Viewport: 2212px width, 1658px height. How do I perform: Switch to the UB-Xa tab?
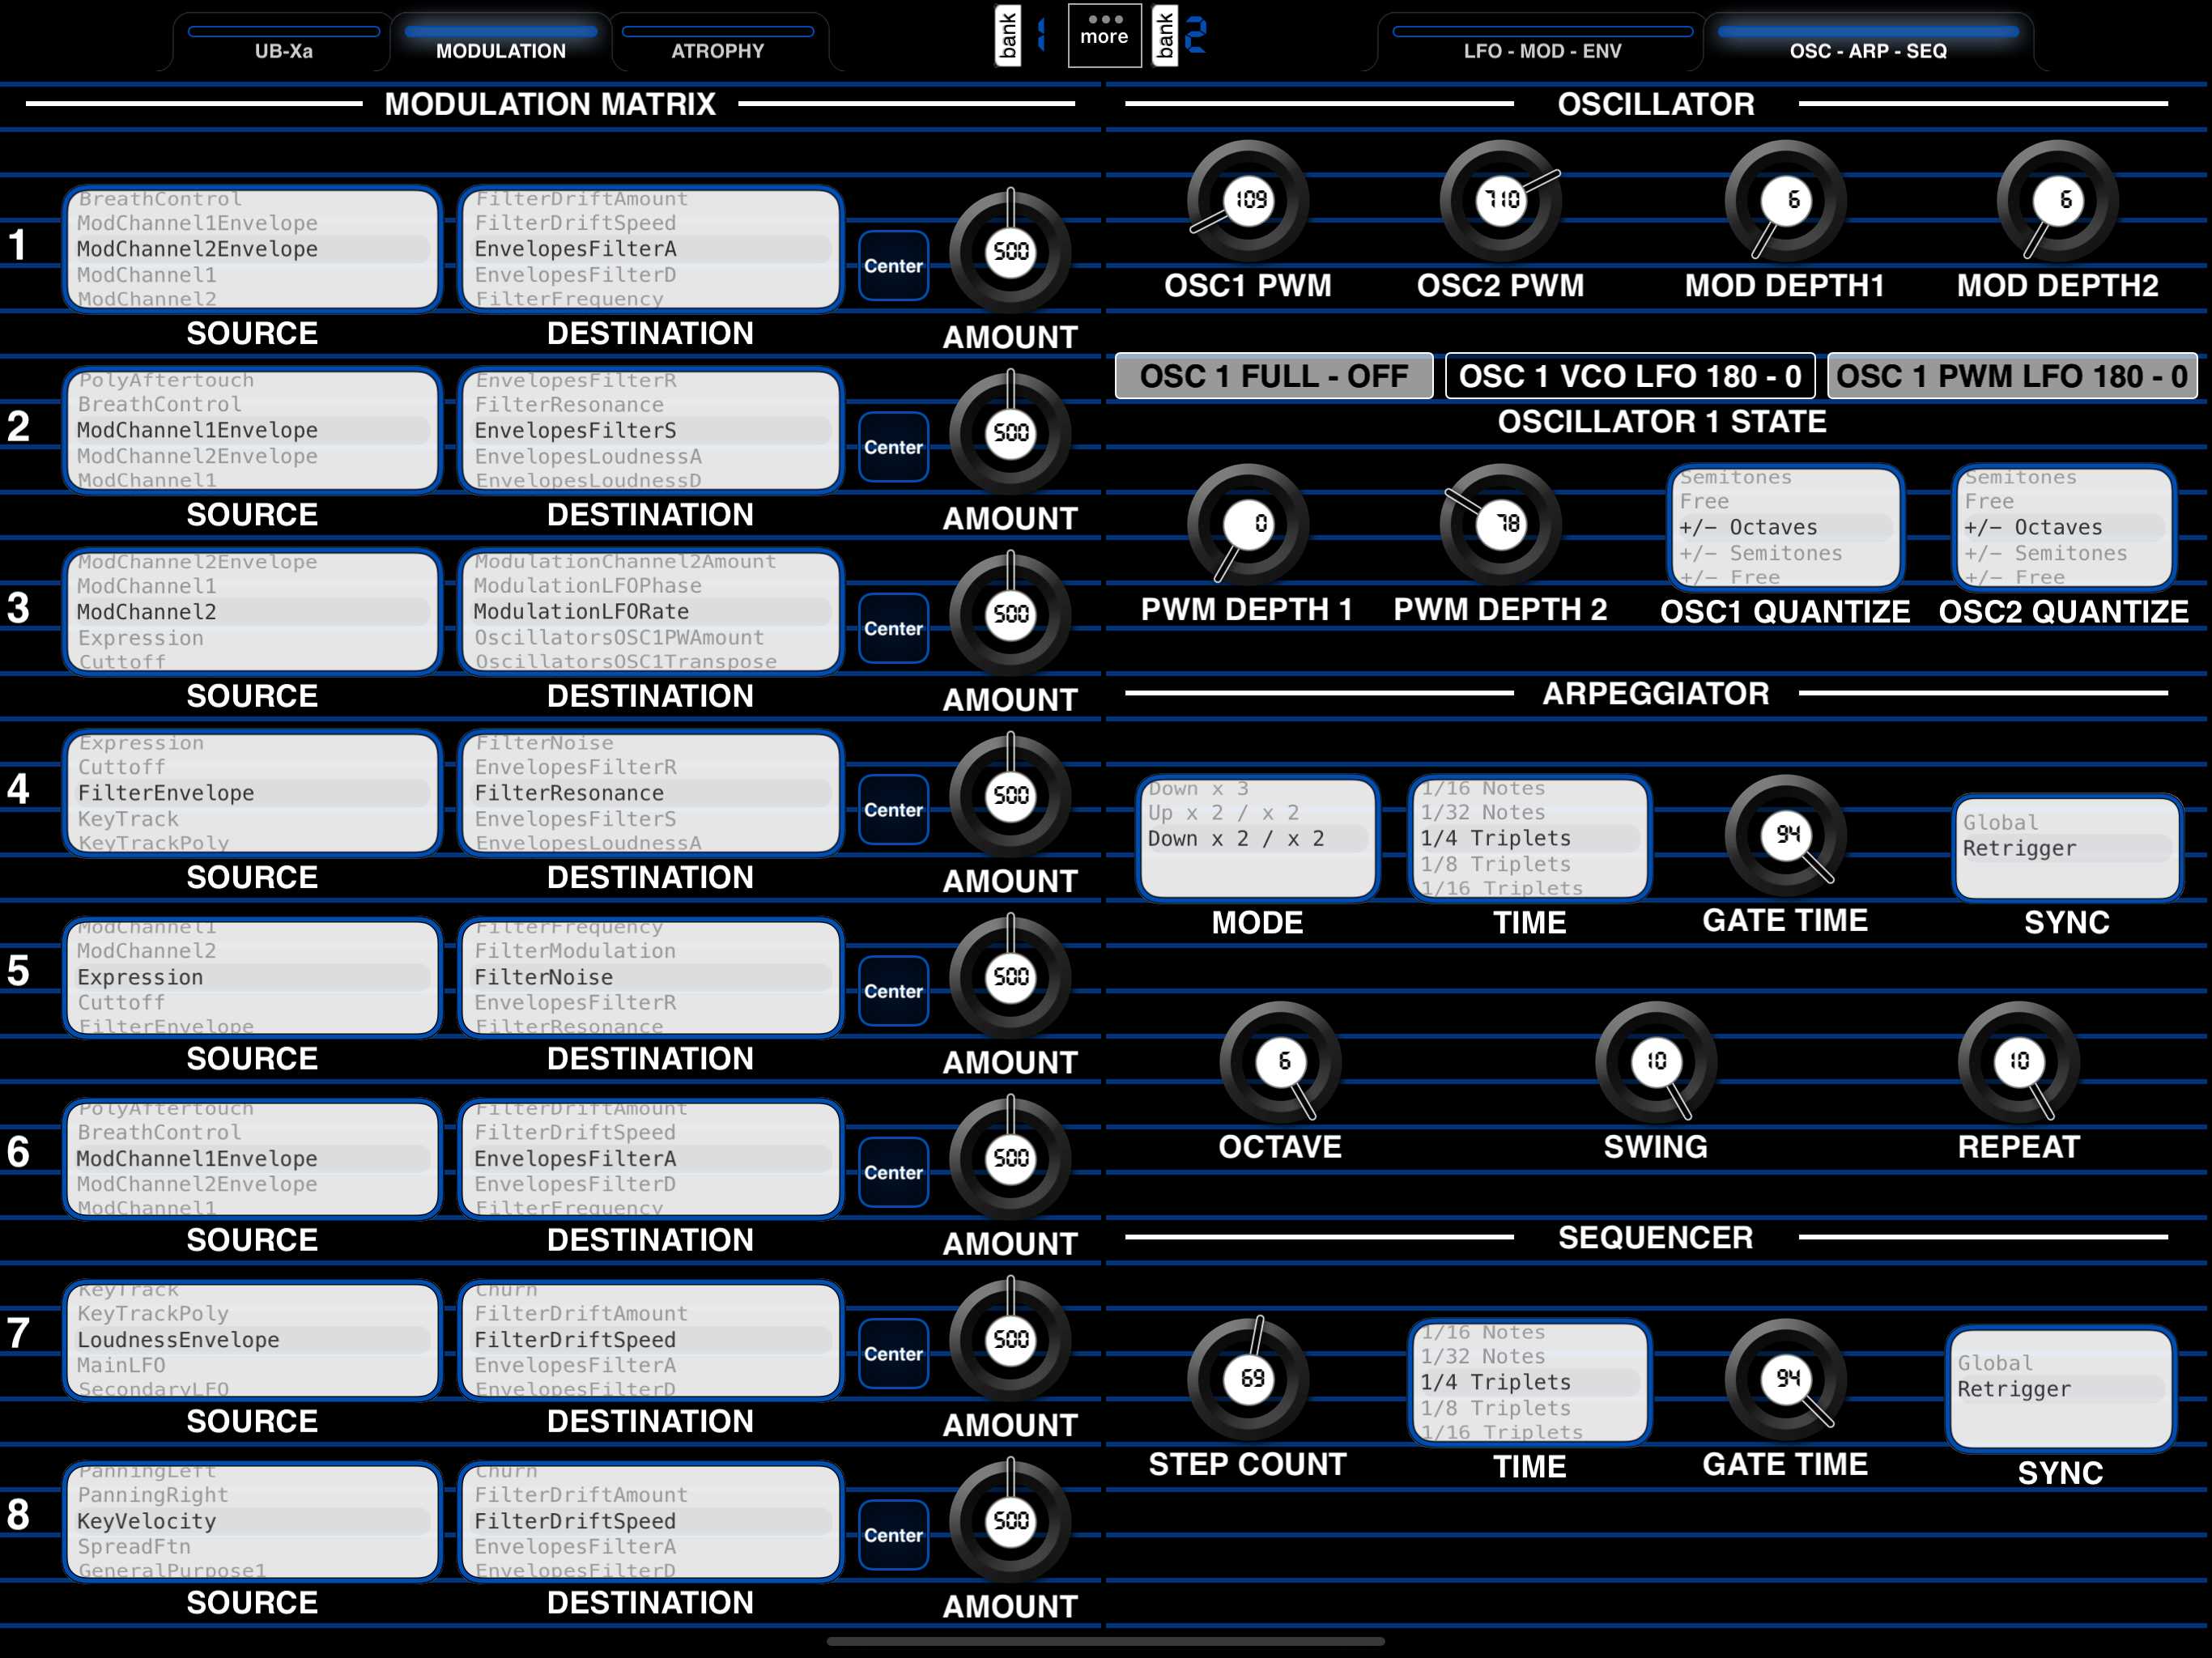pos(284,42)
